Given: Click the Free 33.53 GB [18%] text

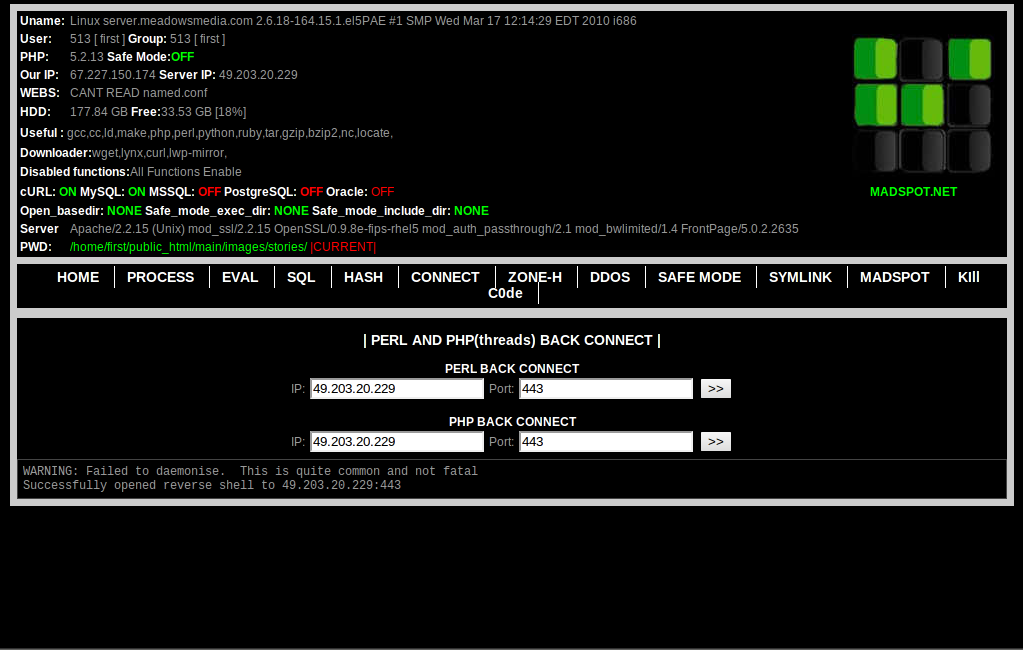Looking at the screenshot, I should pos(189,112).
